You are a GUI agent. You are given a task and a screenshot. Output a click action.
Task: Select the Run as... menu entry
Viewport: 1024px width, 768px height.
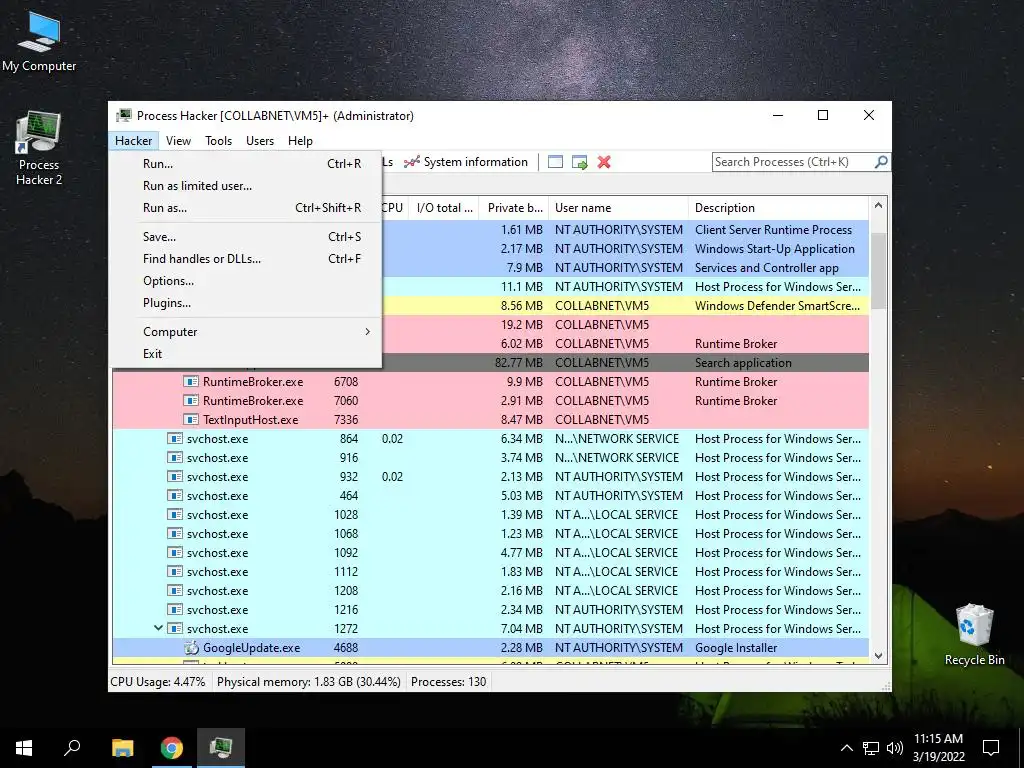point(246,208)
